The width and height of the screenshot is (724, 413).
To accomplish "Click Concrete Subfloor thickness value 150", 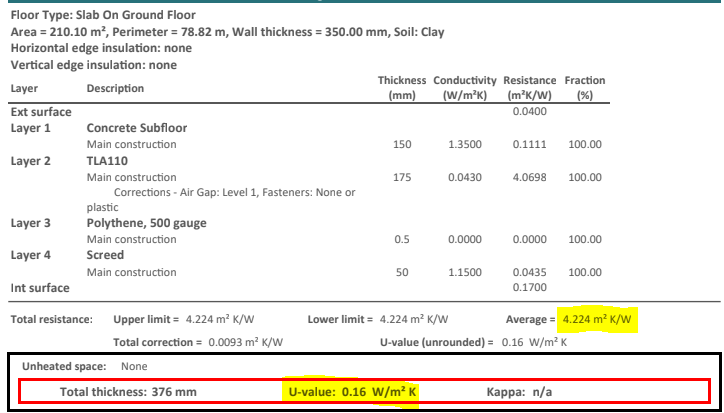I will point(402,145).
